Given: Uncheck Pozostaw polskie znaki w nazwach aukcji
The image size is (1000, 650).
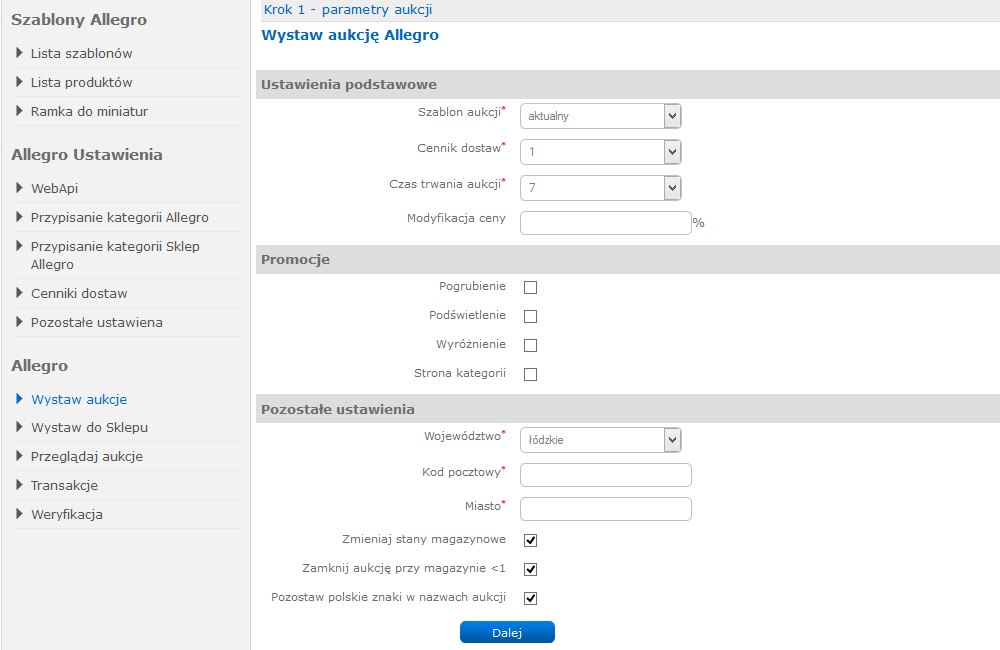Looking at the screenshot, I should [x=531, y=598].
